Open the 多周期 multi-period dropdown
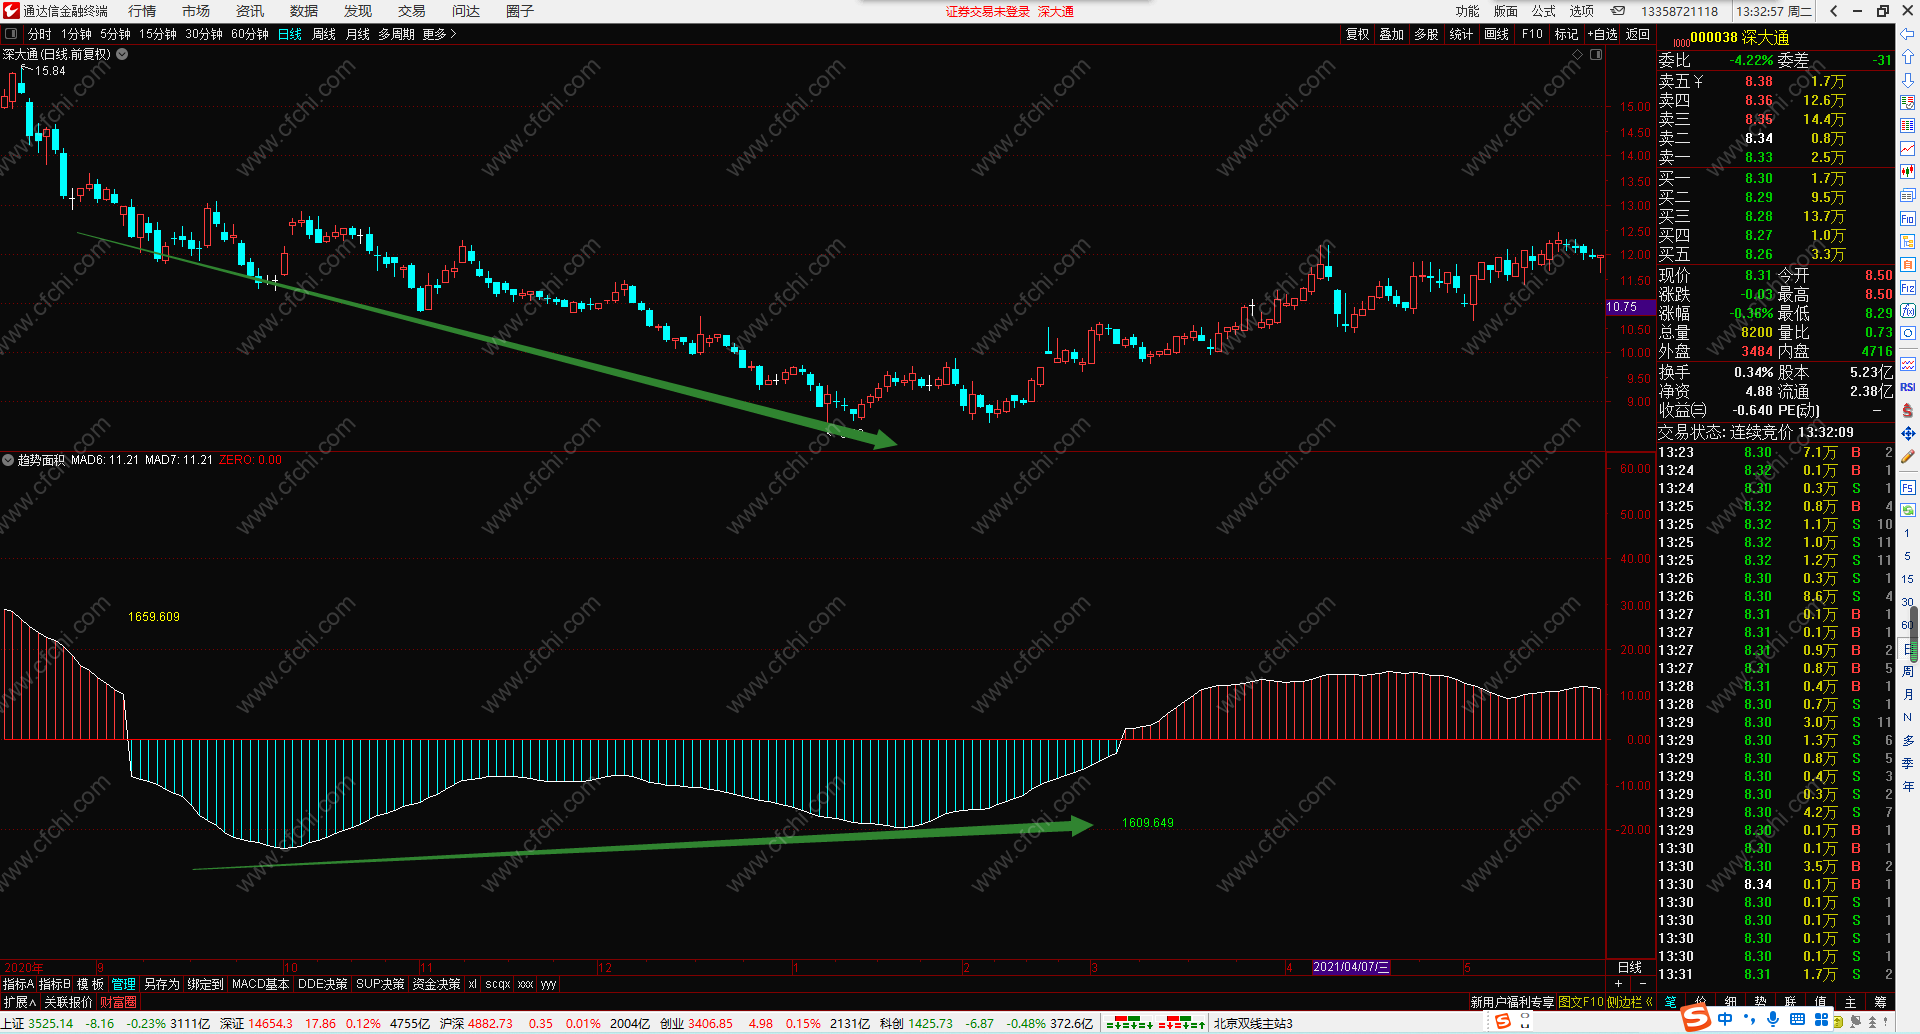The width and height of the screenshot is (1920, 1034). pos(396,34)
